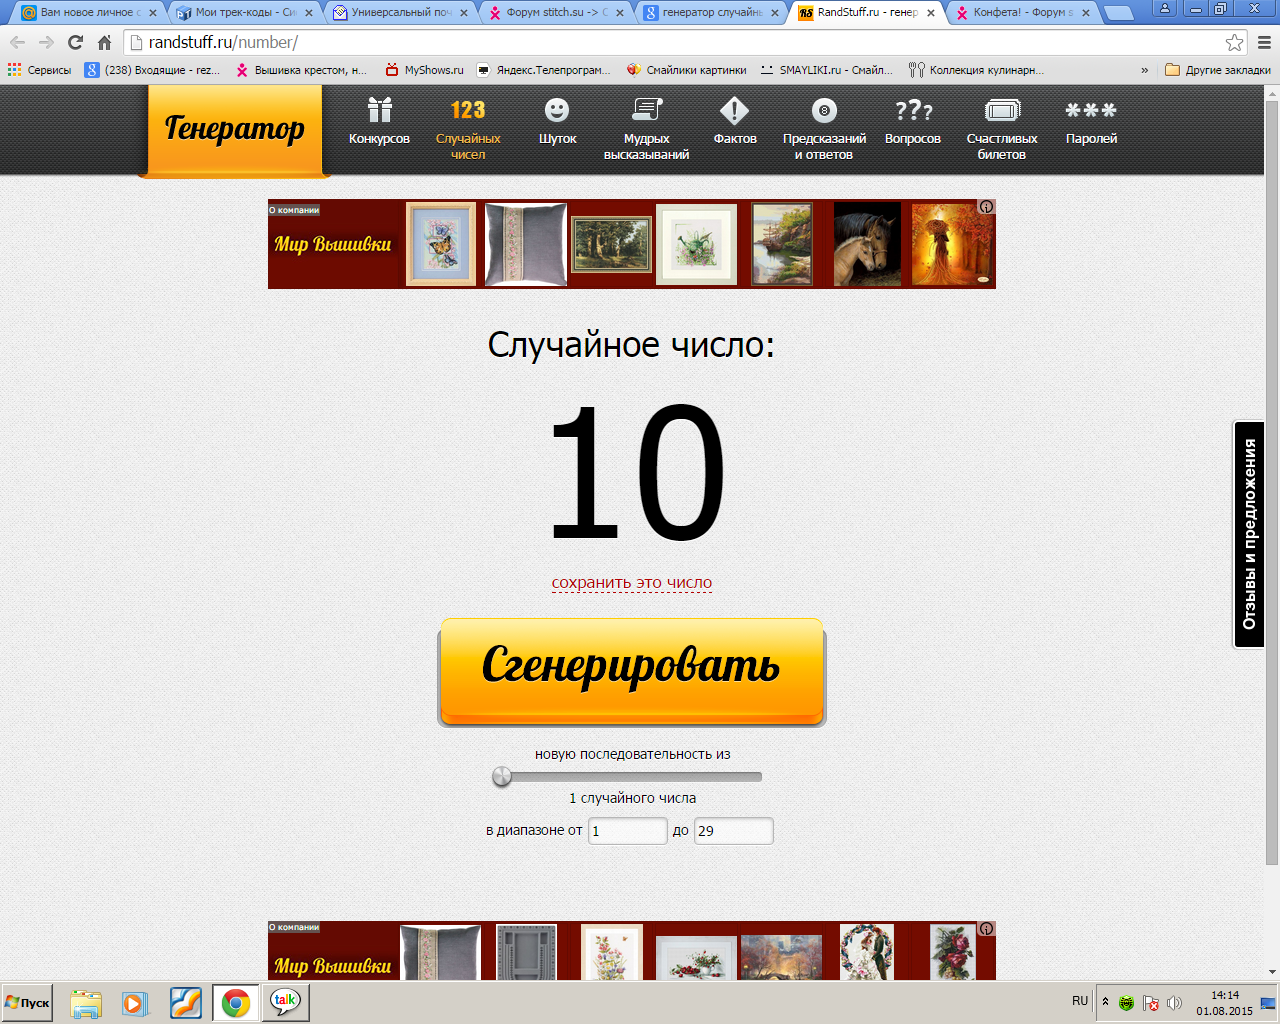The width and height of the screenshot is (1280, 1024).
Task: Open the Паролей asterisks icon
Action: [1091, 110]
